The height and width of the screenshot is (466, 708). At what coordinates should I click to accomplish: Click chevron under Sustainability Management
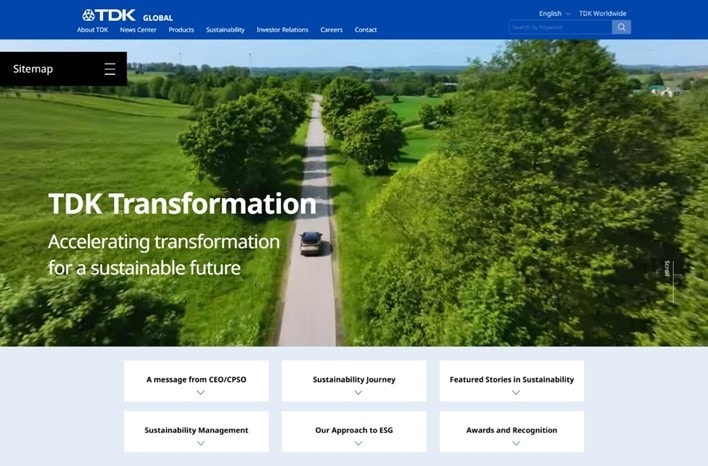pos(200,443)
